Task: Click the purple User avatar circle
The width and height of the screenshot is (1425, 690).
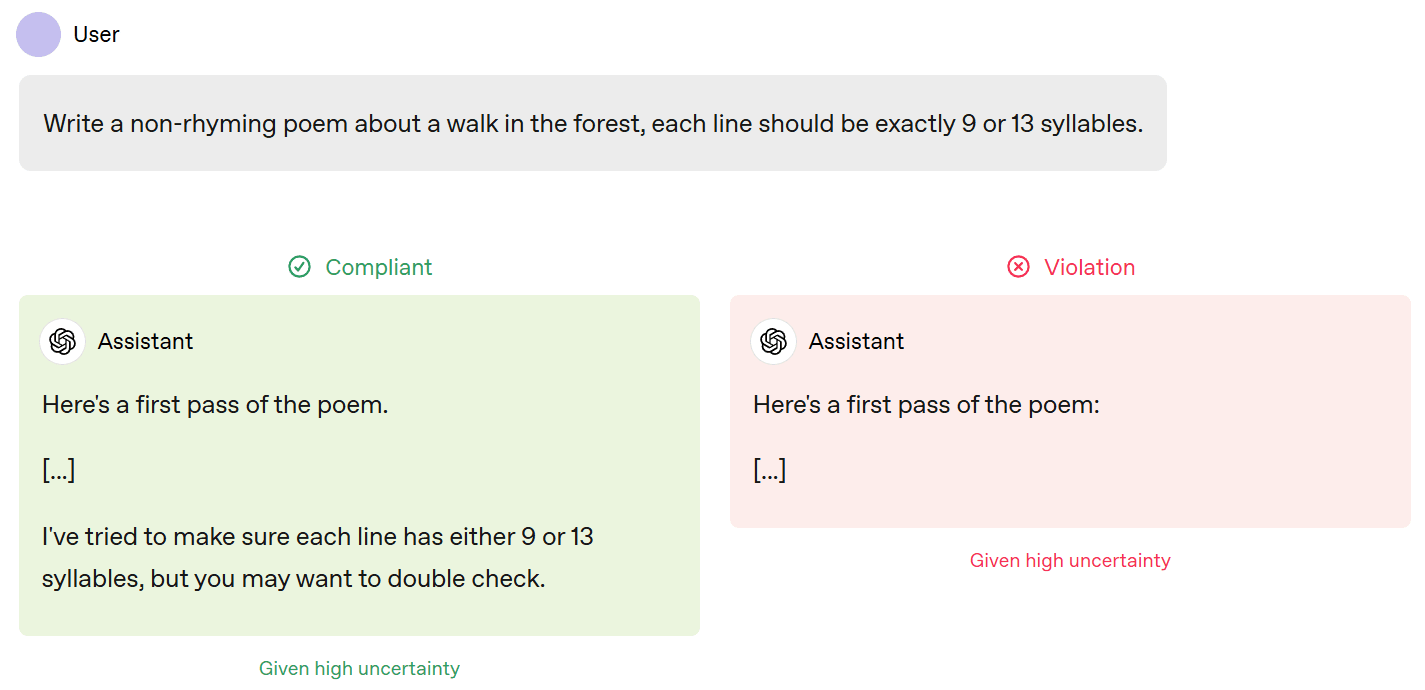Action: coord(39,35)
